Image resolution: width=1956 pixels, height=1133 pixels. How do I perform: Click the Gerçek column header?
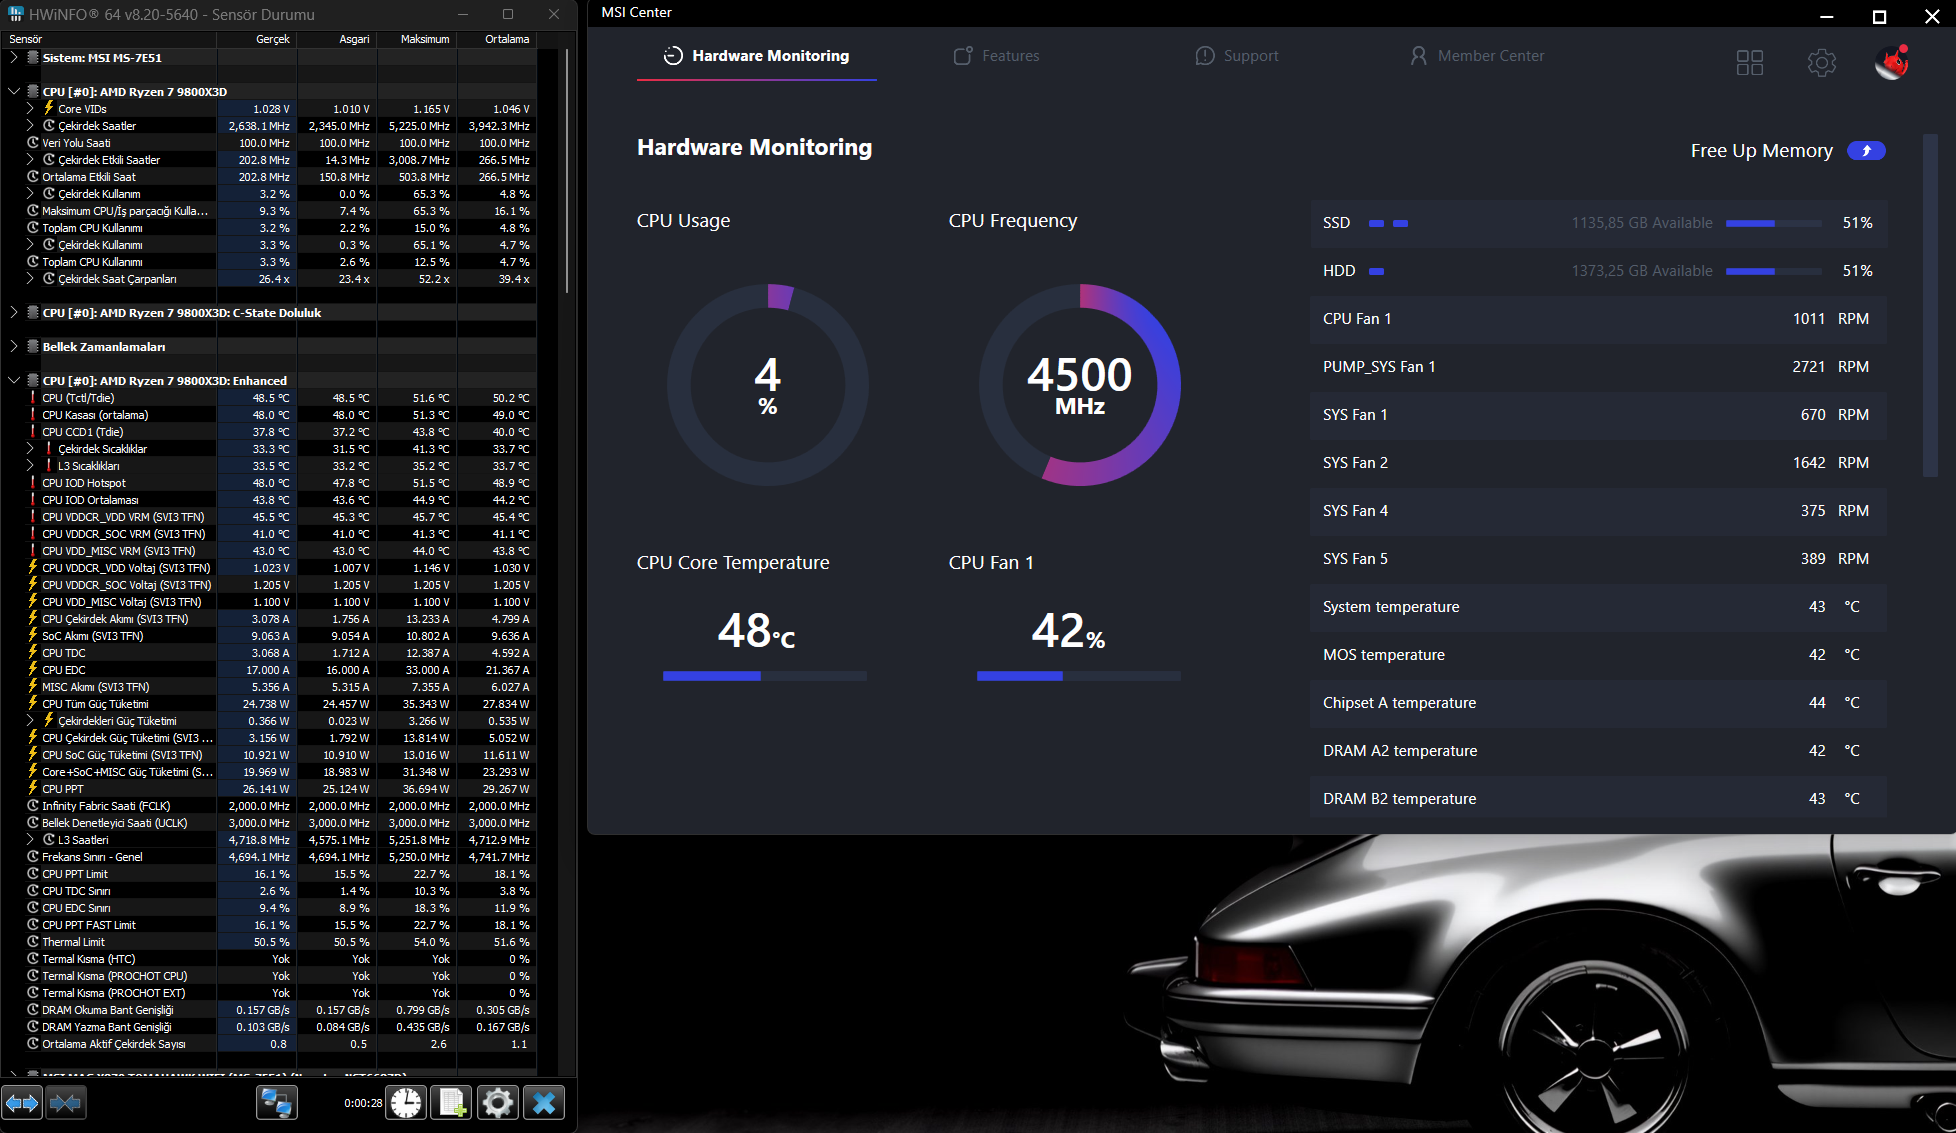point(257,39)
